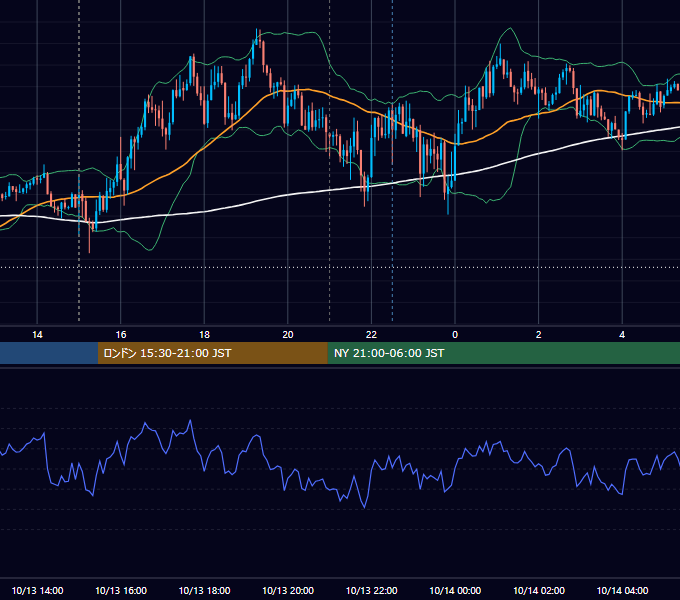Click the 10/13 16:00 date label

click(121, 590)
